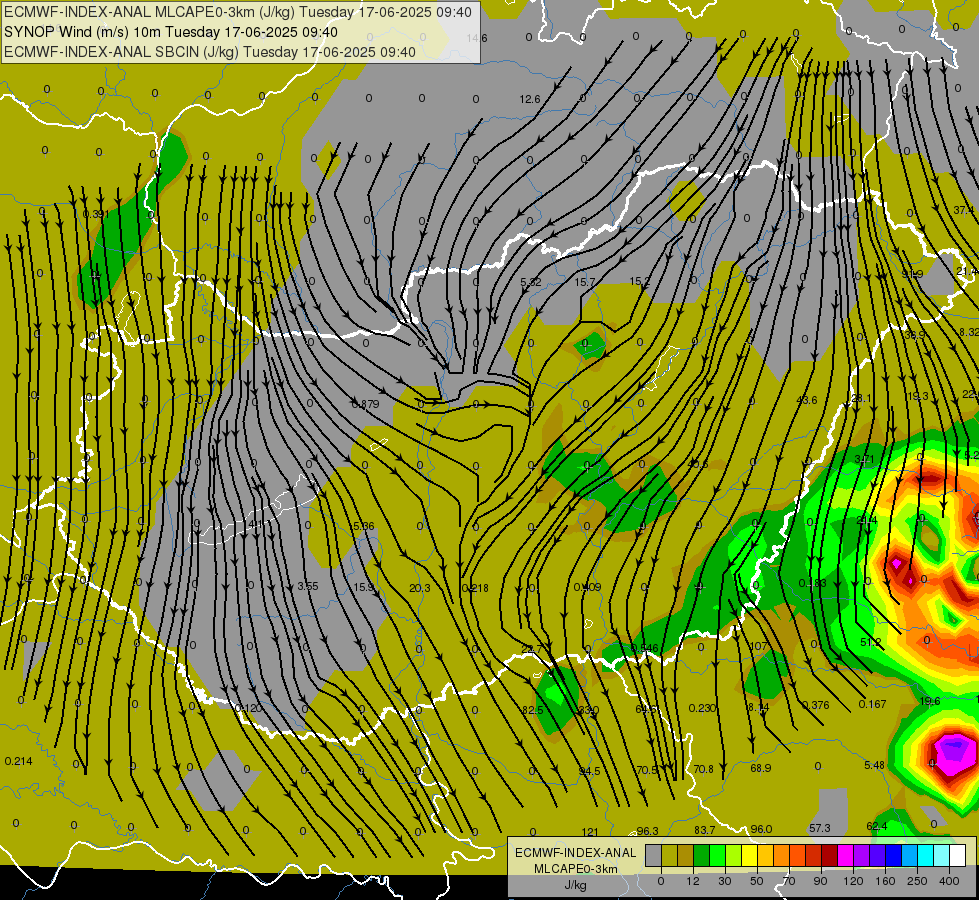Click the map value 64.6
This screenshot has width=979, height=900.
tap(646, 710)
